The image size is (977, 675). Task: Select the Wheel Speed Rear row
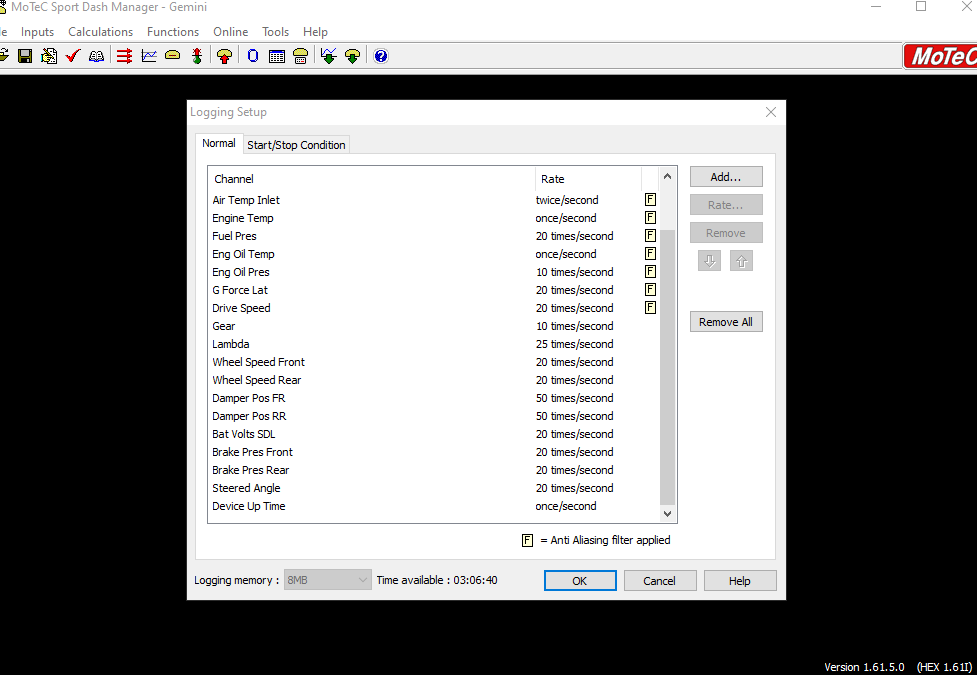pyautogui.click(x=434, y=380)
